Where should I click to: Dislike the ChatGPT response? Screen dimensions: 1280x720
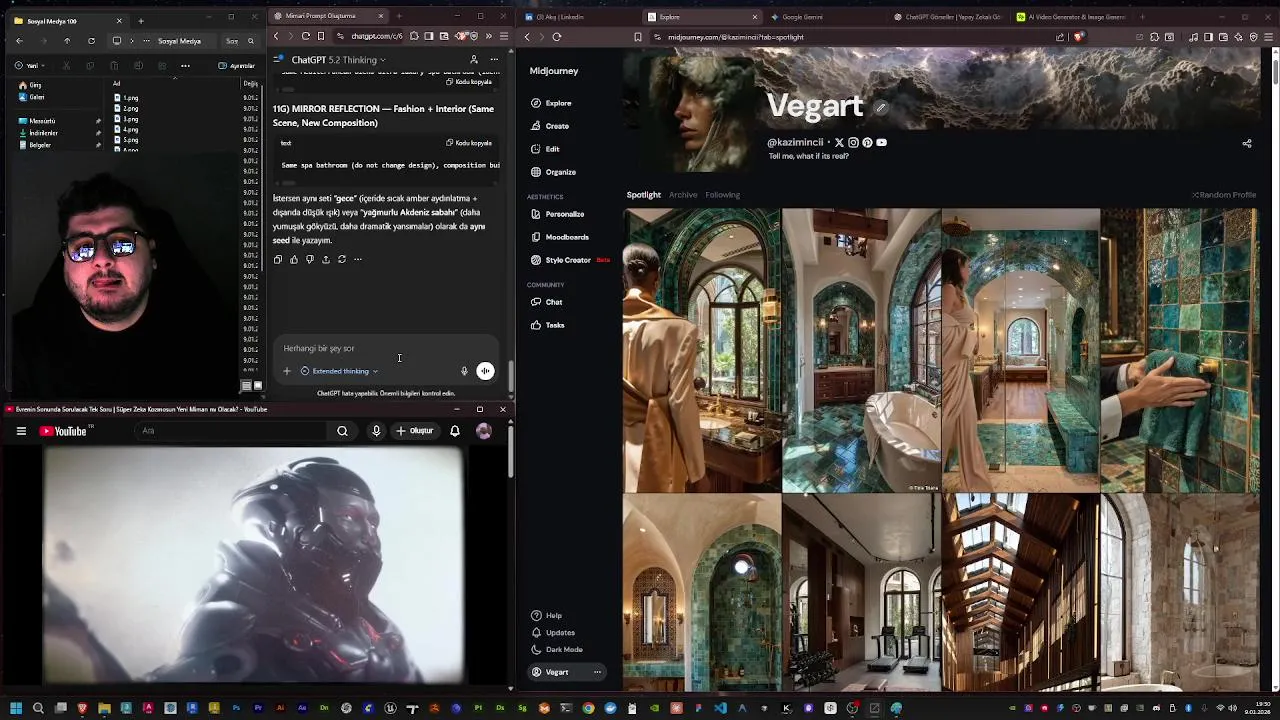click(310, 259)
